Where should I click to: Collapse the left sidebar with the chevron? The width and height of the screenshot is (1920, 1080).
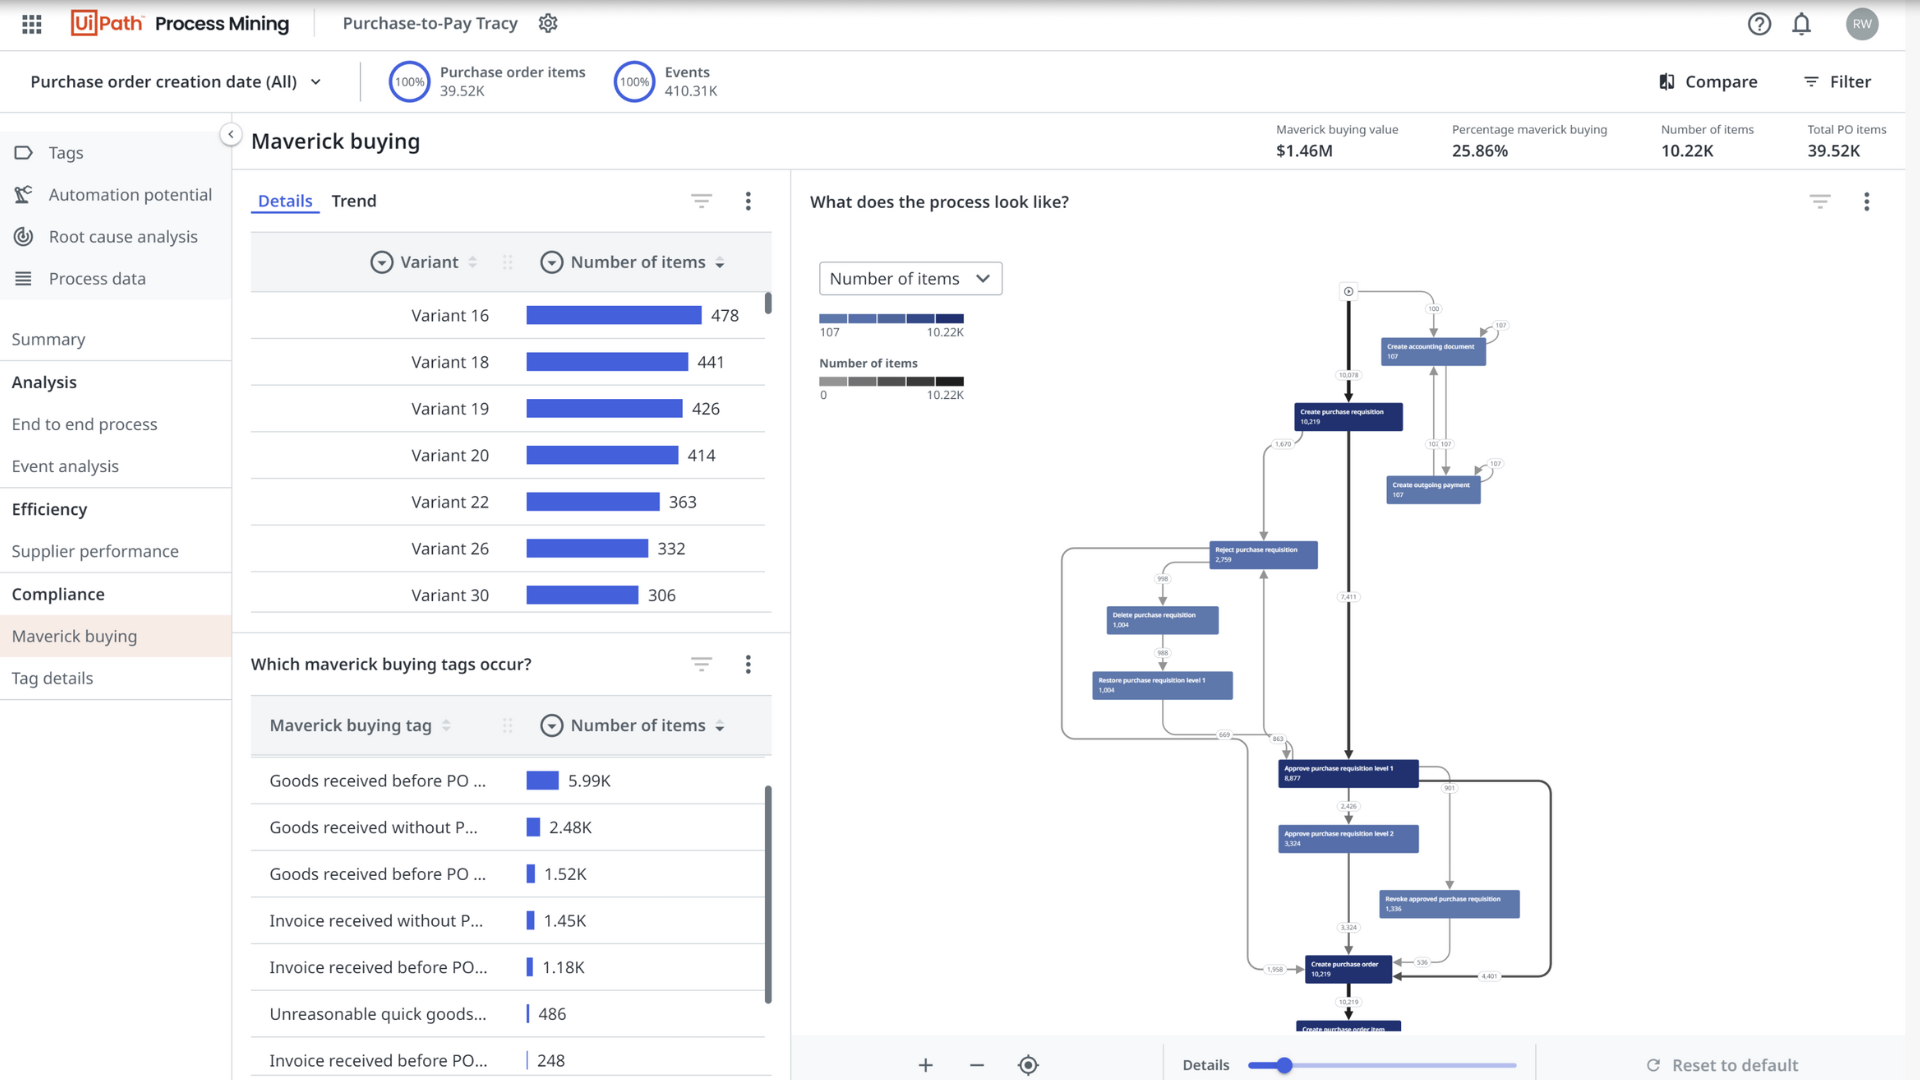pos(230,134)
